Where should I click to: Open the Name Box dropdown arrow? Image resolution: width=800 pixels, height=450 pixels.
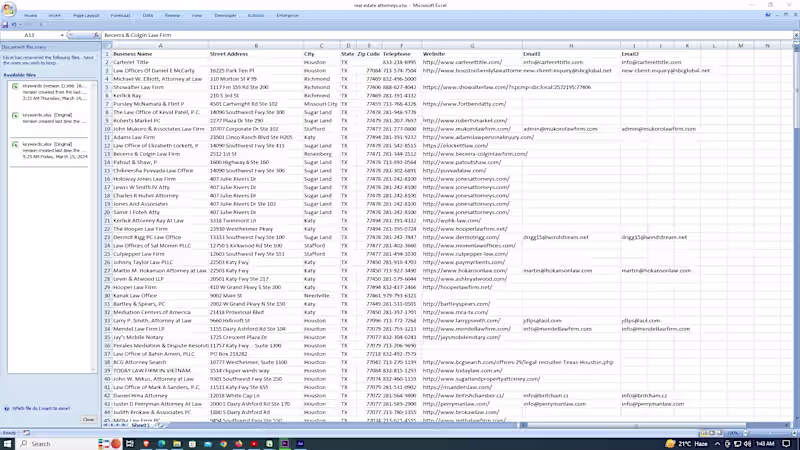point(62,35)
